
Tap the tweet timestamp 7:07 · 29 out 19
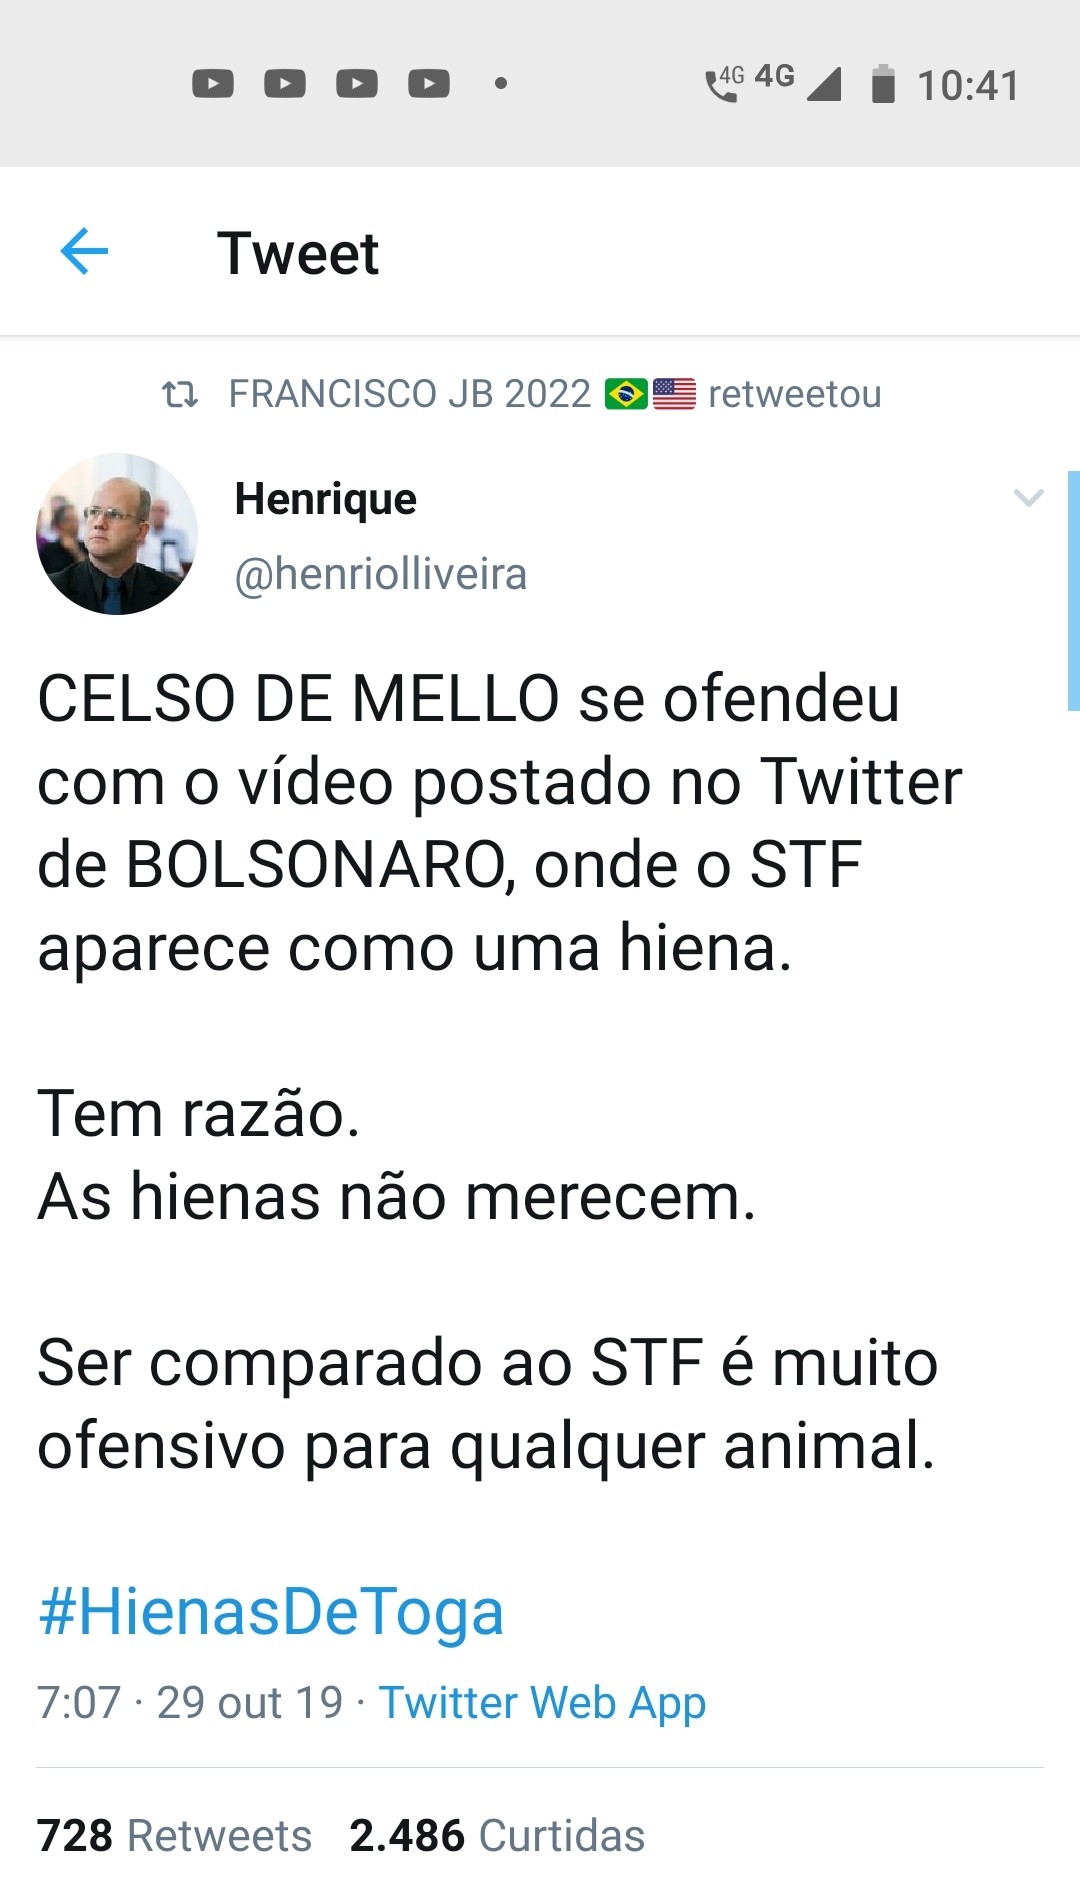click(190, 1702)
